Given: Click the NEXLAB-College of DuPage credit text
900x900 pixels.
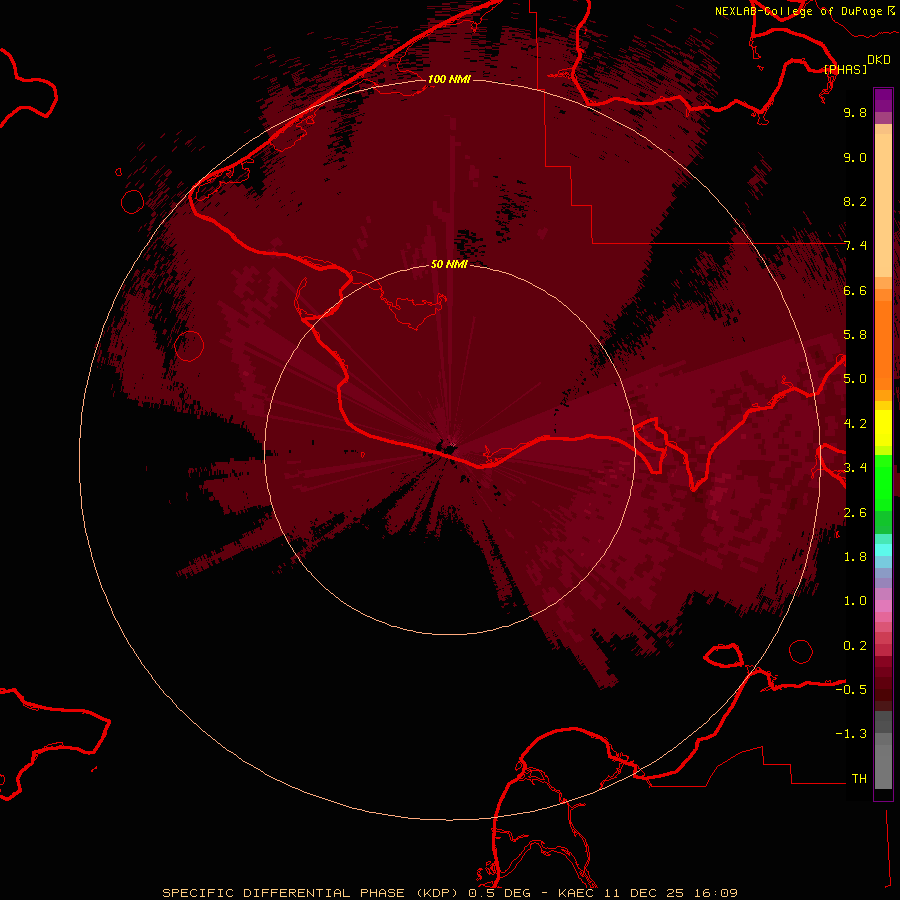Looking at the screenshot, I should coord(799,11).
